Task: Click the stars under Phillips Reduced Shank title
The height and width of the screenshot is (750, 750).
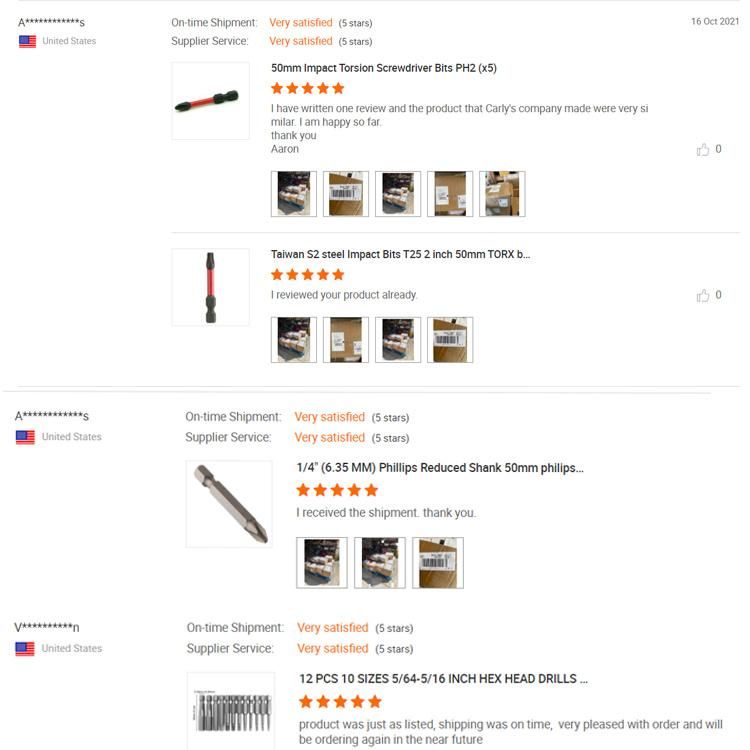Action: click(337, 490)
